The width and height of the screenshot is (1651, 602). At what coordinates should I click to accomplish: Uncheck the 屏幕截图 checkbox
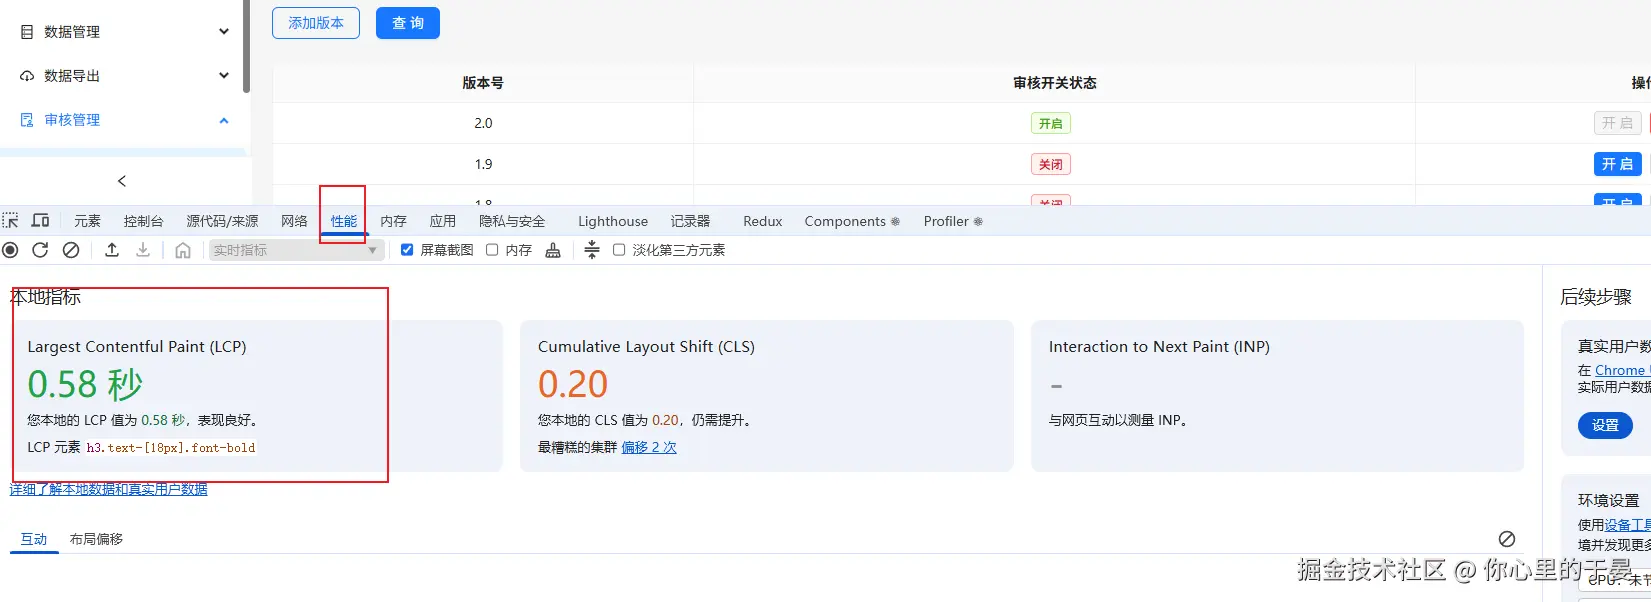click(407, 250)
